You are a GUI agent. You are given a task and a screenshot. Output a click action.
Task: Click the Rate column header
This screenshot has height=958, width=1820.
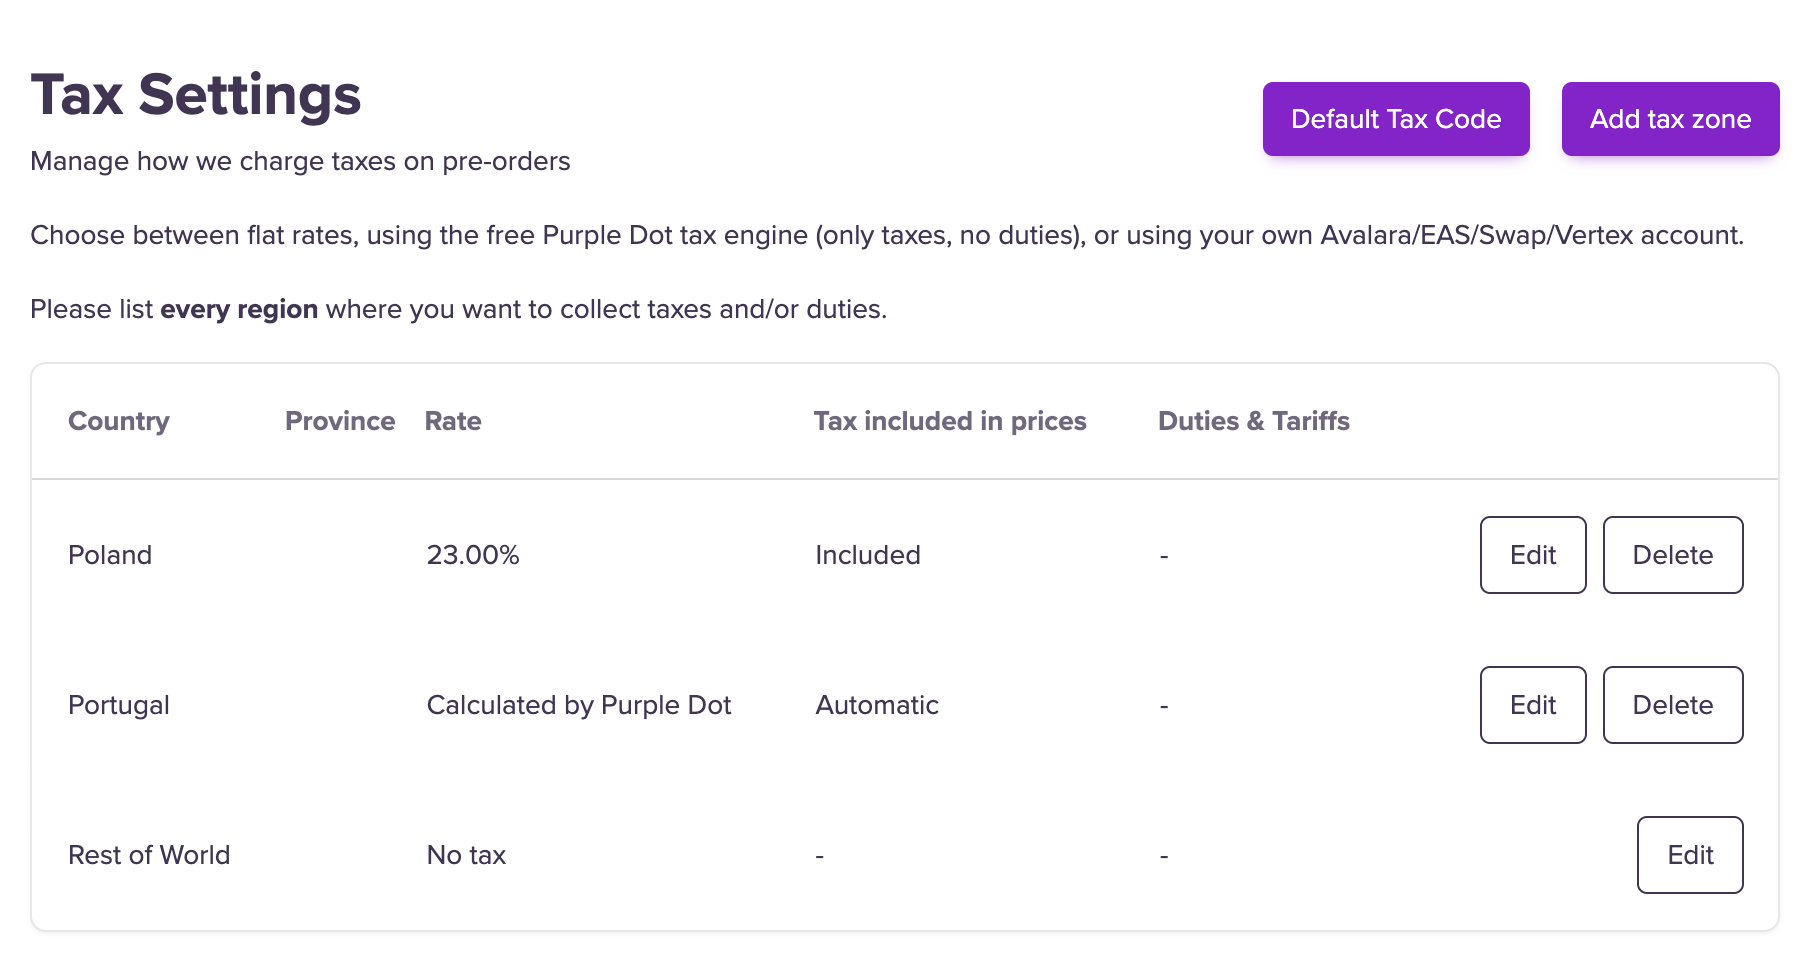coord(453,421)
